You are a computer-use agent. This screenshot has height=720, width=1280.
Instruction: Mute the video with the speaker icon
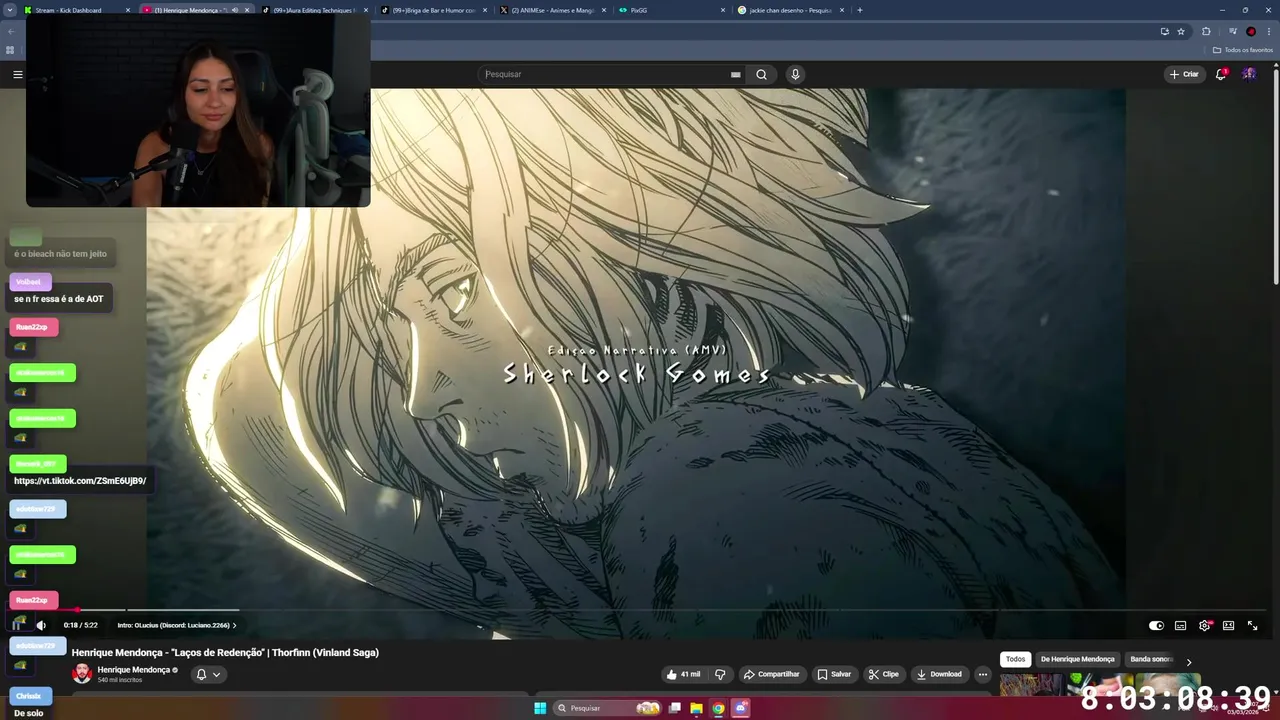(x=41, y=625)
